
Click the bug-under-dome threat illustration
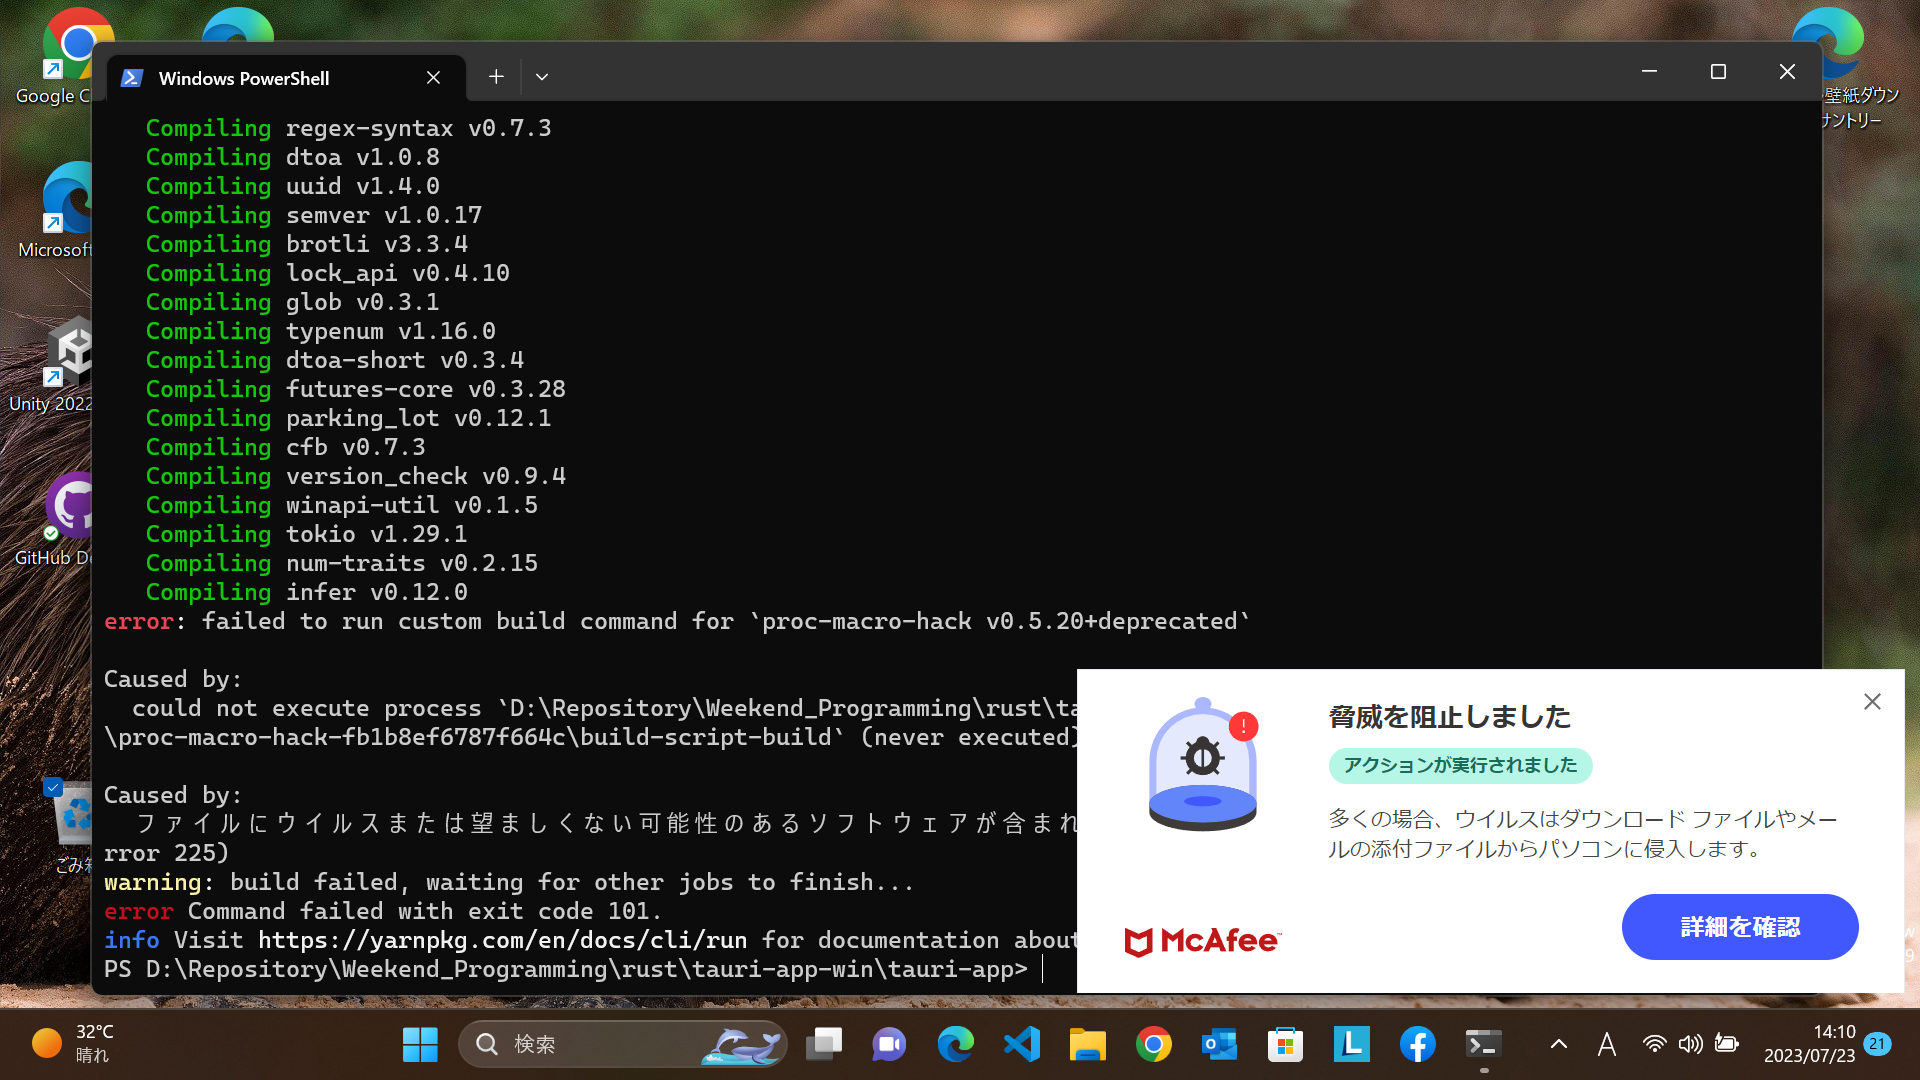click(1203, 764)
